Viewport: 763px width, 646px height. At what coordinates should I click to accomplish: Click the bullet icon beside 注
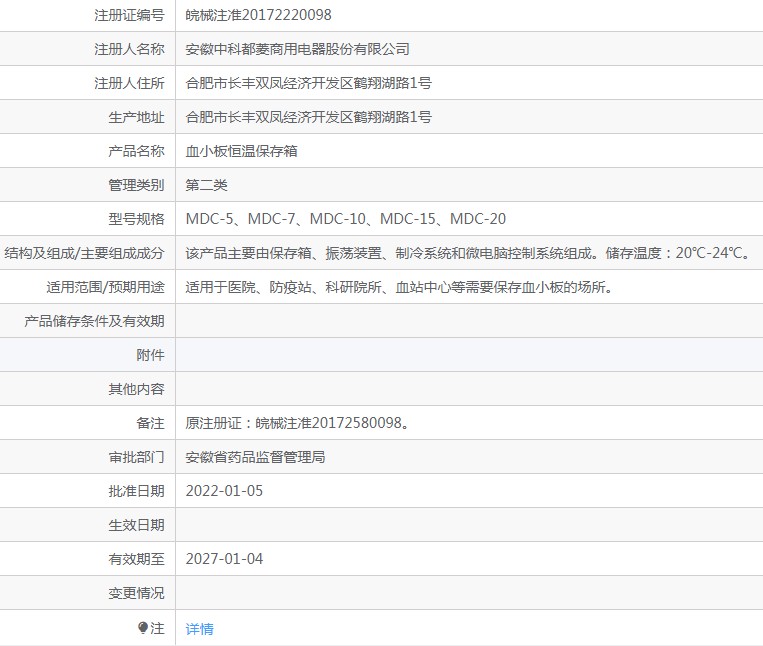click(143, 628)
